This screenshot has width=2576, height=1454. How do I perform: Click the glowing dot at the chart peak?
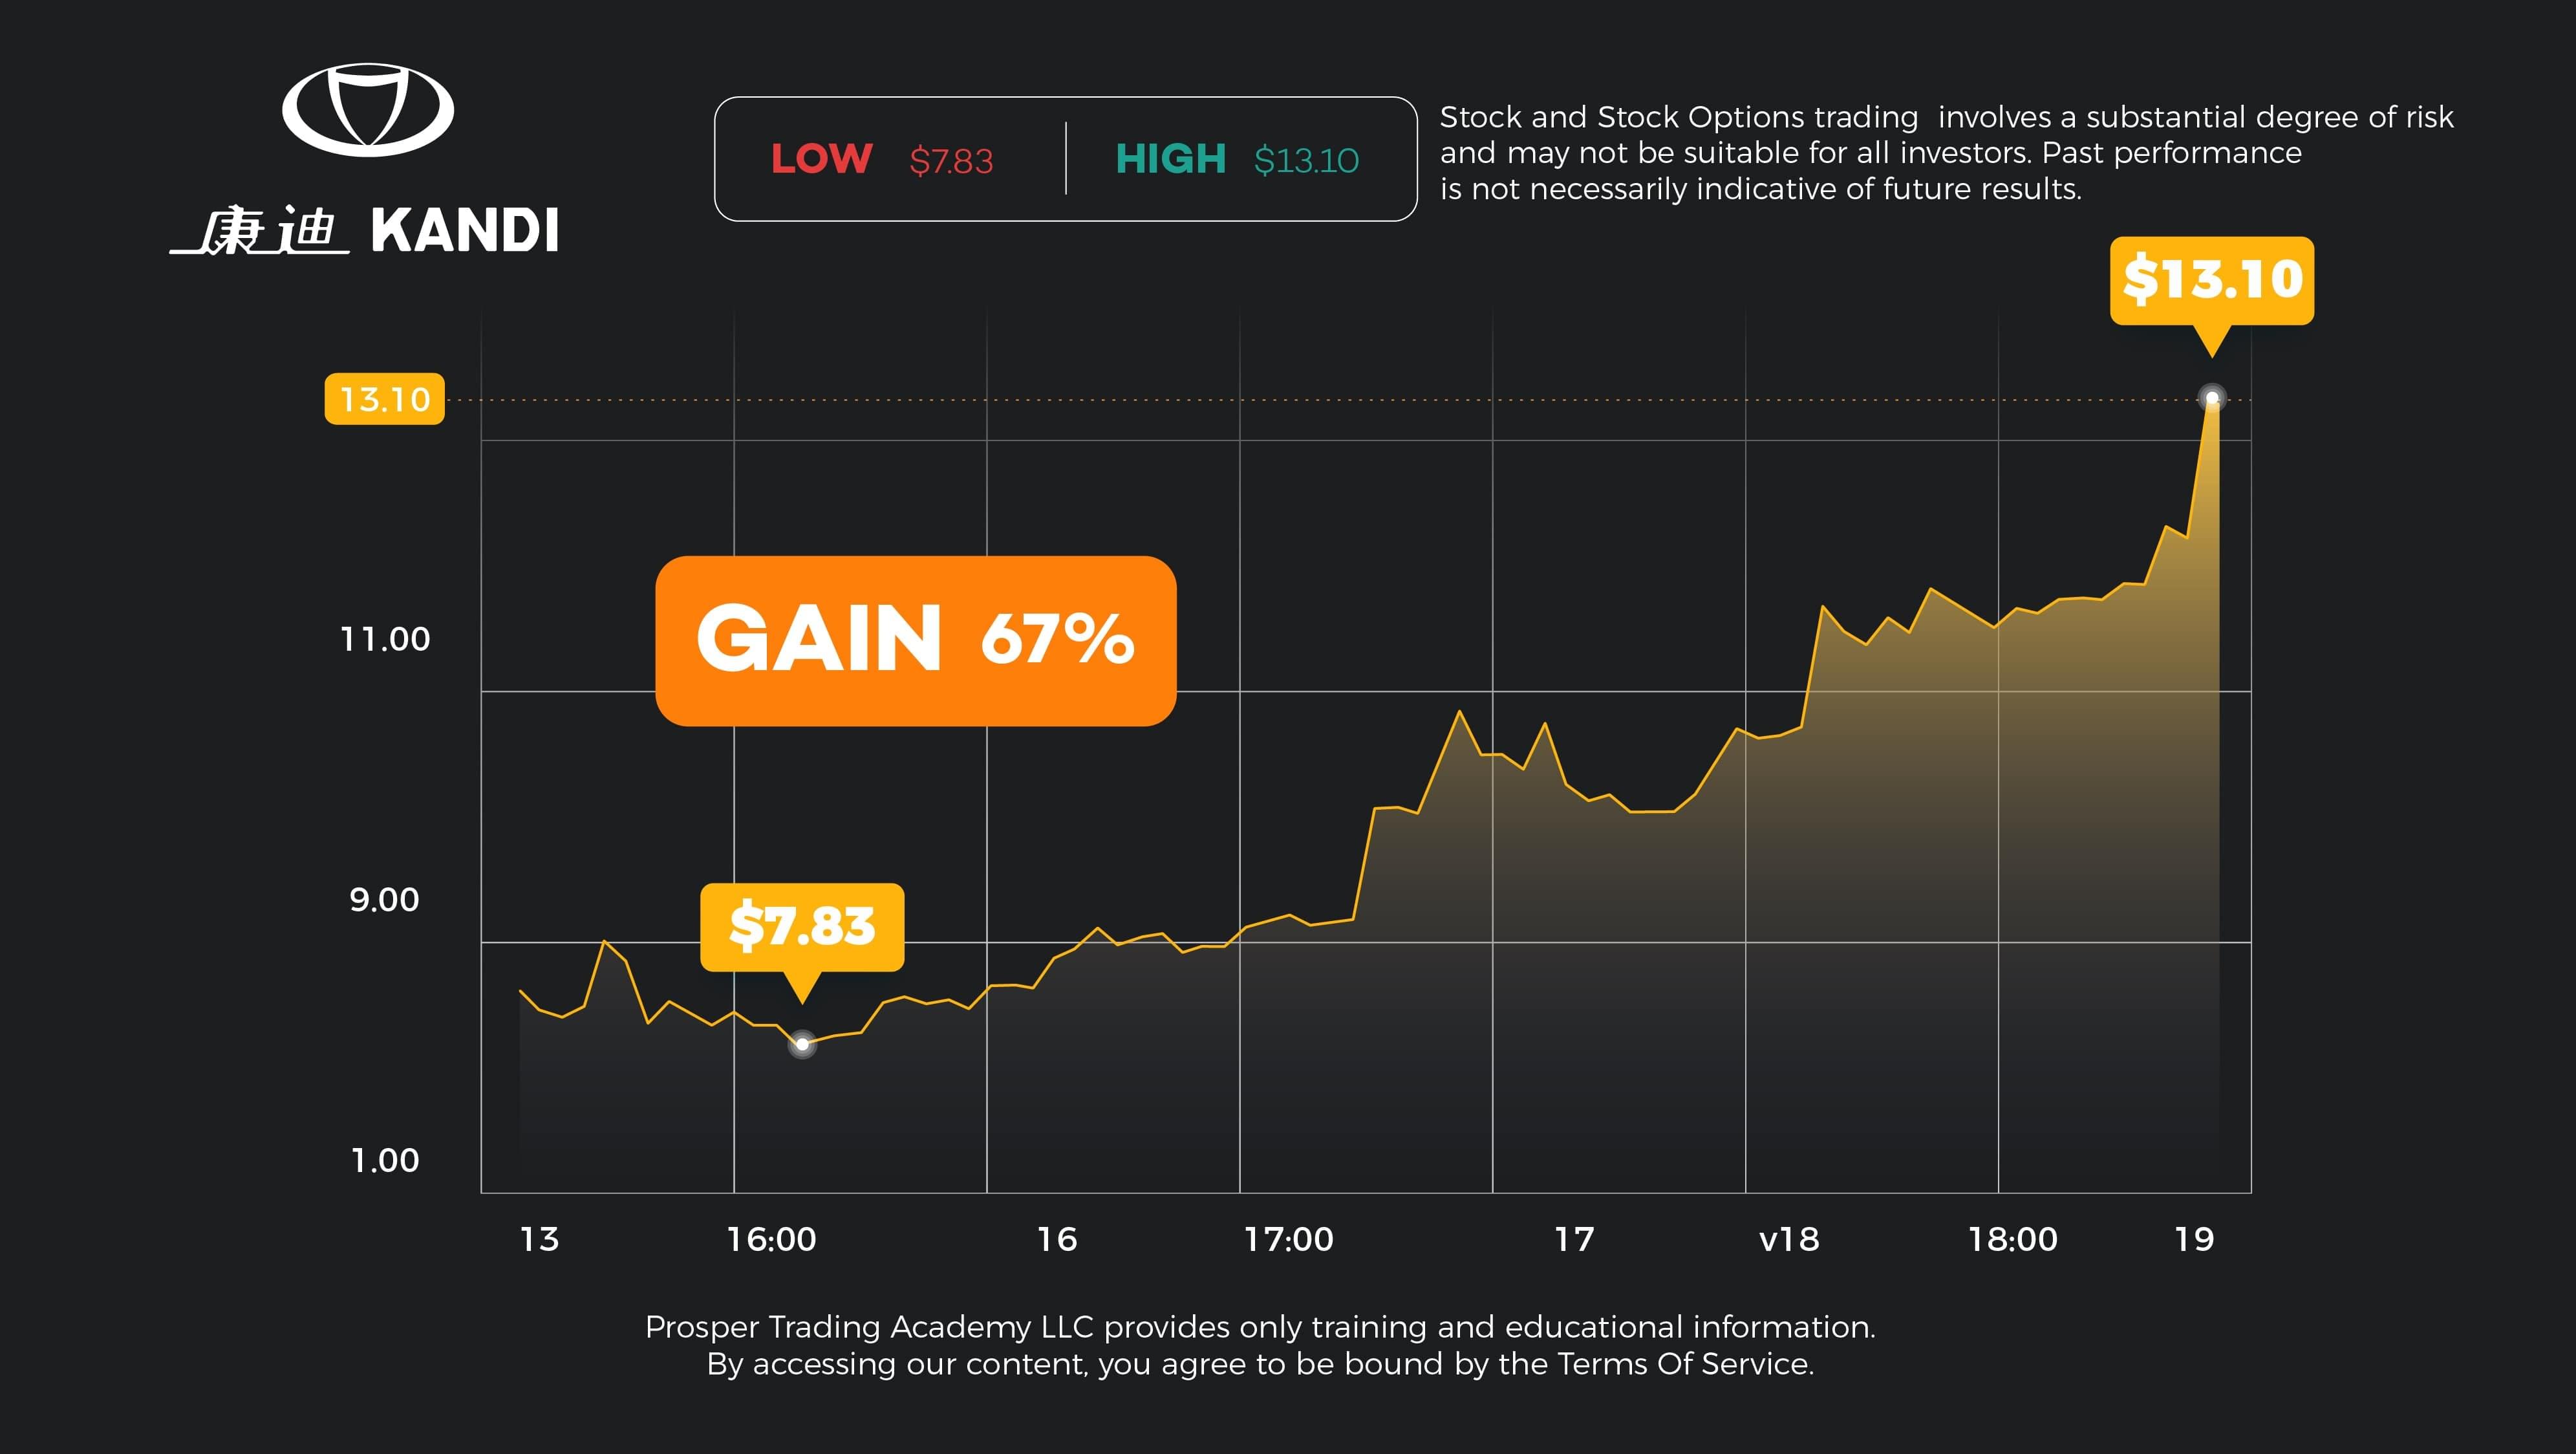(x=2212, y=398)
